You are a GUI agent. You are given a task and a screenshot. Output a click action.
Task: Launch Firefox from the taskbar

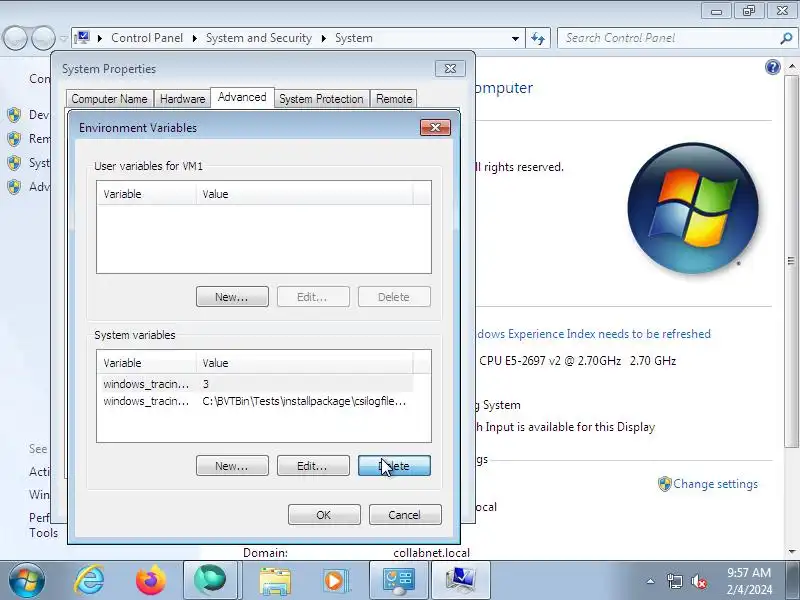click(151, 581)
